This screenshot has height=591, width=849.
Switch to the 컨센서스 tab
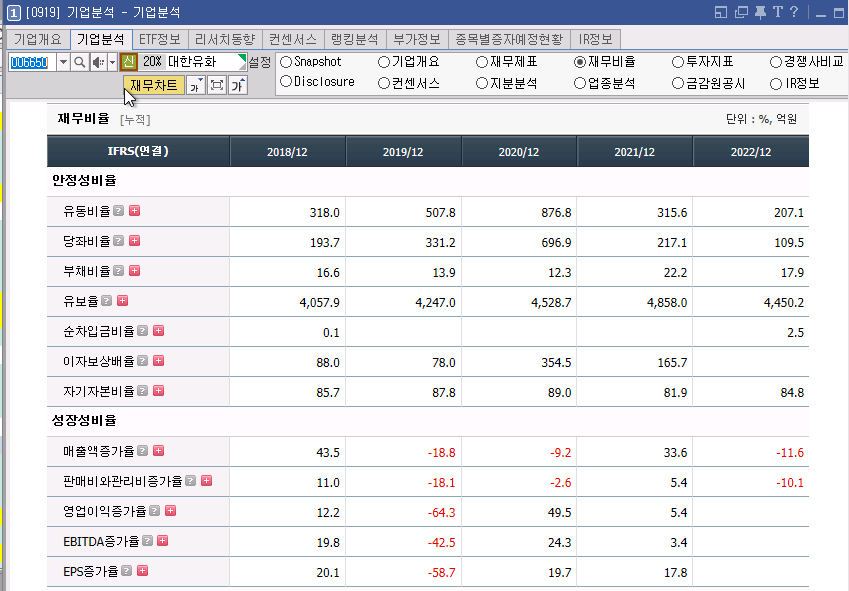293,39
